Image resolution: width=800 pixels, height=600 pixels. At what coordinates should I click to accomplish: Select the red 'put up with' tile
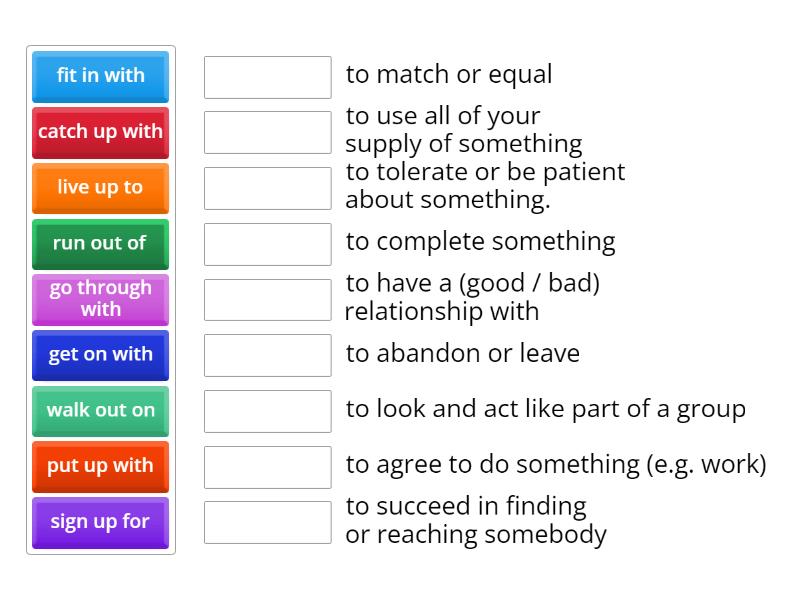(x=100, y=467)
